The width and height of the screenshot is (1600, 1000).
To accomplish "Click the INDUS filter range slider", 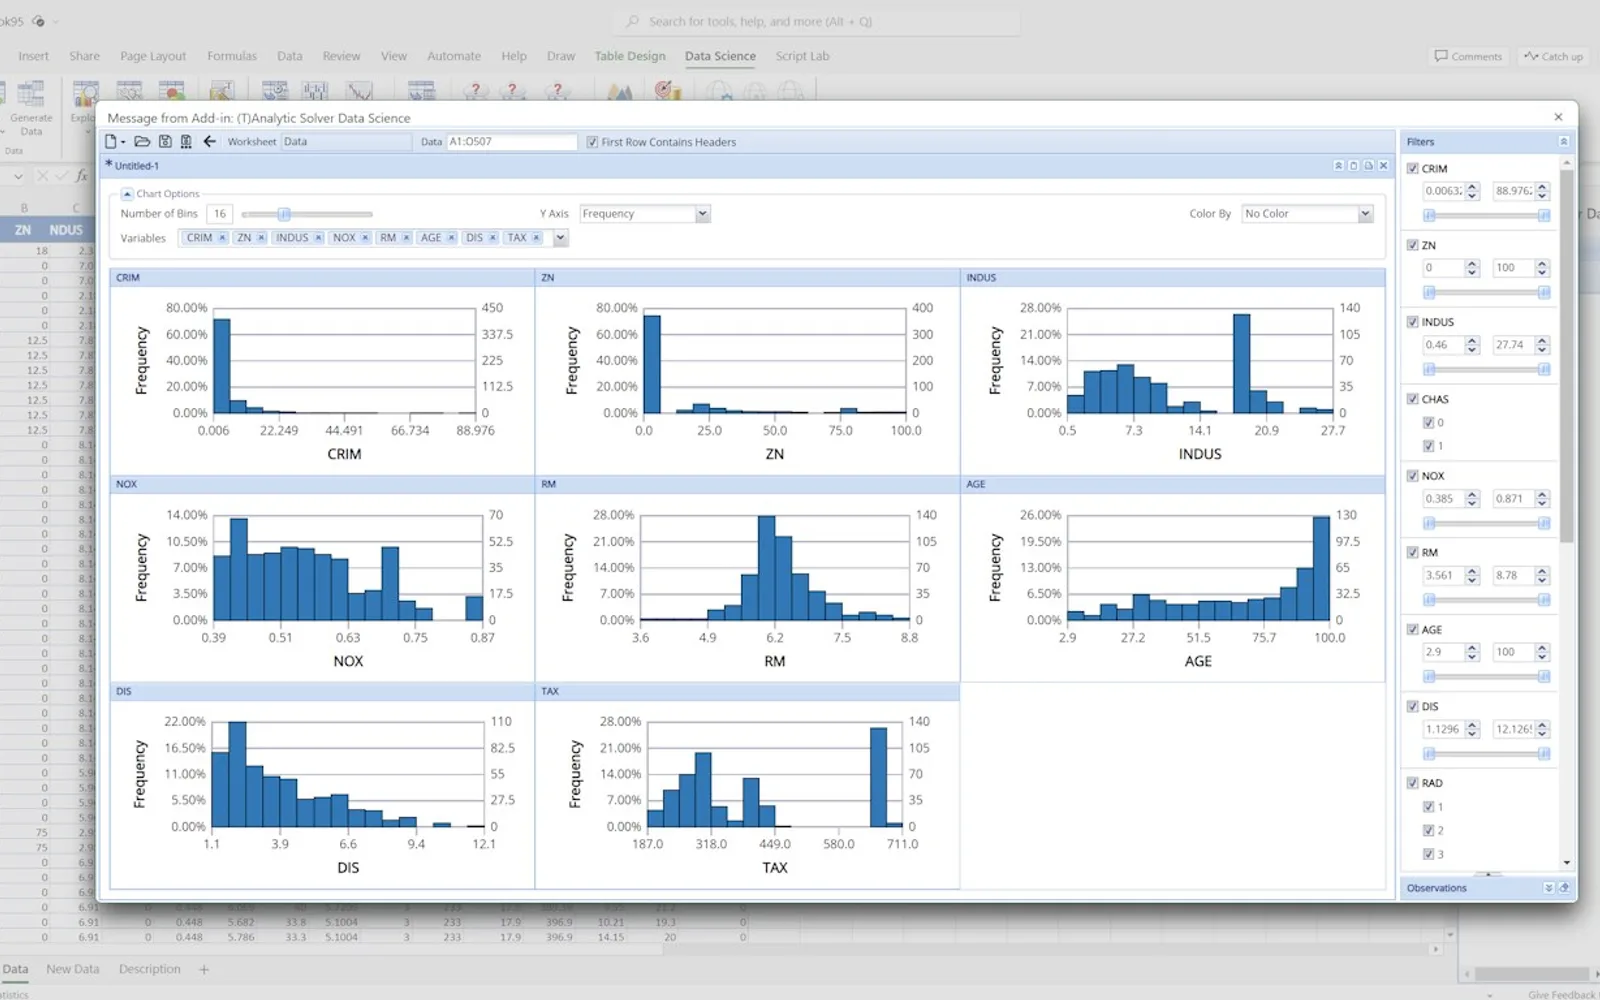I will point(1486,369).
